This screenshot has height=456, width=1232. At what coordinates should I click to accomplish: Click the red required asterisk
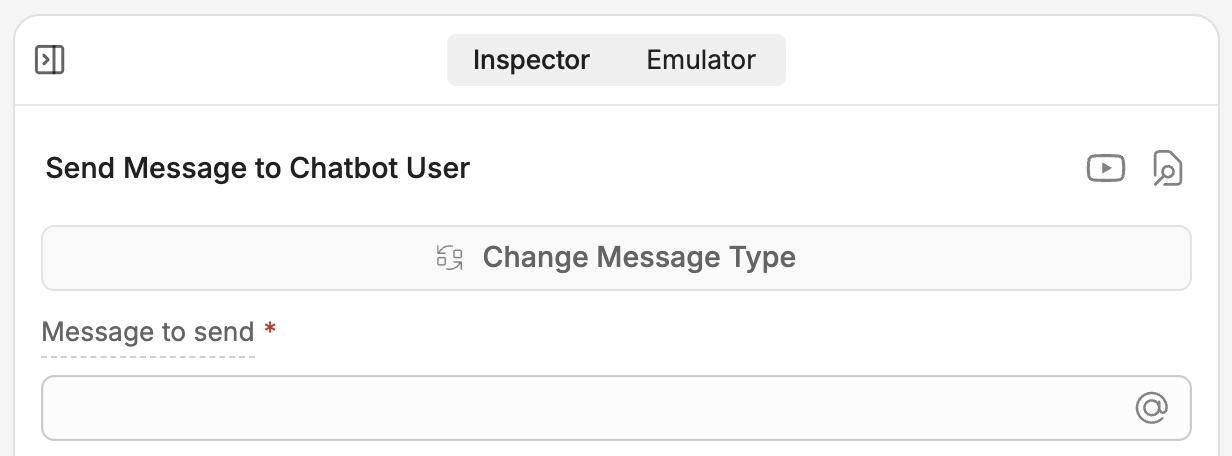pyautogui.click(x=269, y=329)
